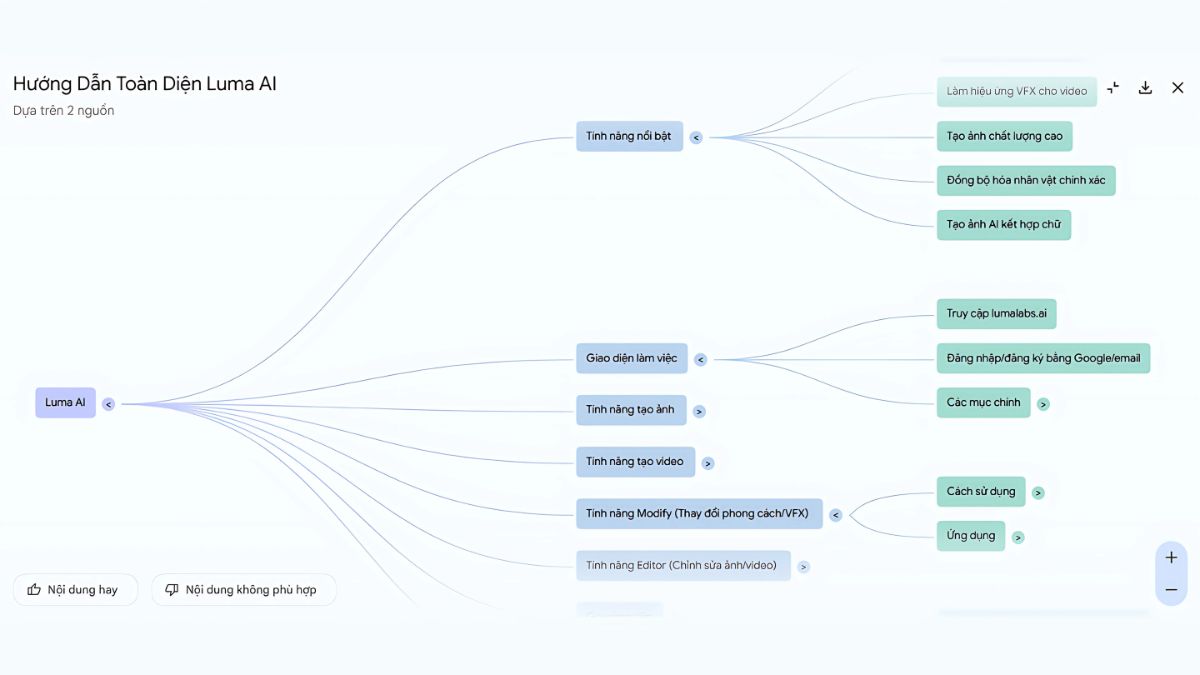Open the Đồng bộ hóa nhân vật chính xác node
Viewport: 1200px width, 675px height.
[x=1026, y=181]
